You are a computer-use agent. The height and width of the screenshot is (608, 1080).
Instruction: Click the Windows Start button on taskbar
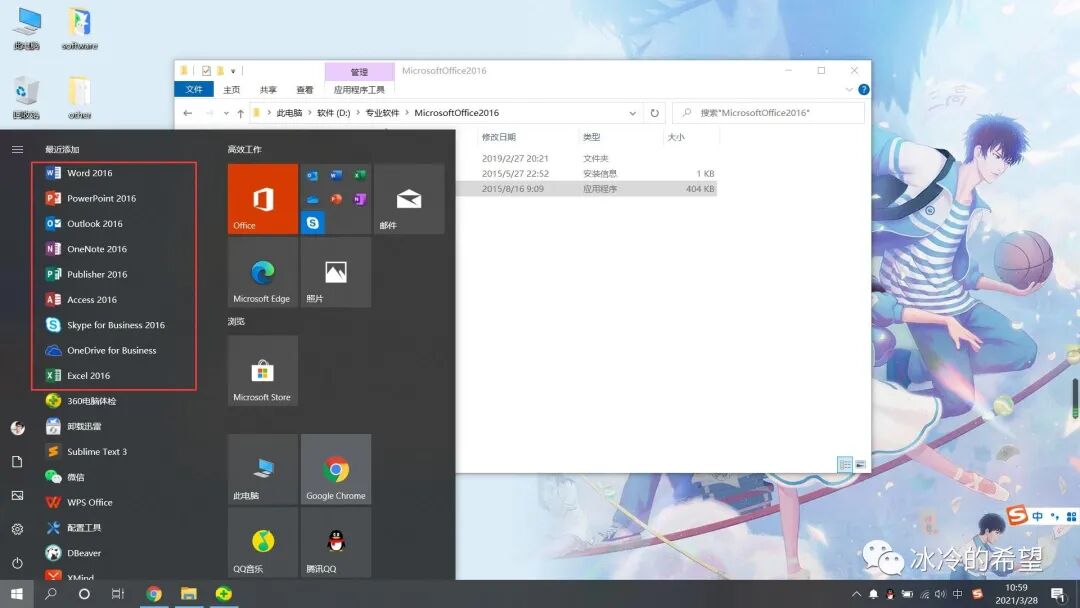point(17,594)
